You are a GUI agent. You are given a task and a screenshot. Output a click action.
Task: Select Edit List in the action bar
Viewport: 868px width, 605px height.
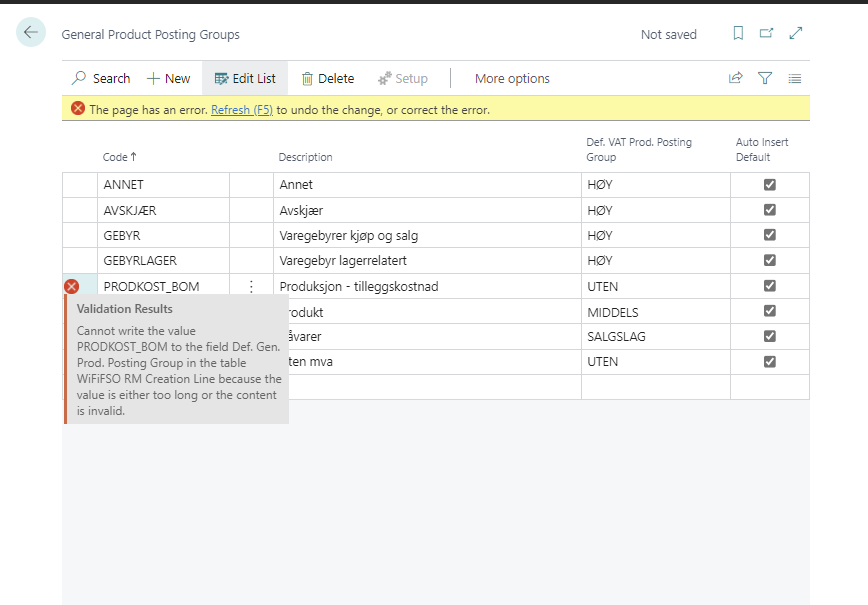(x=245, y=79)
